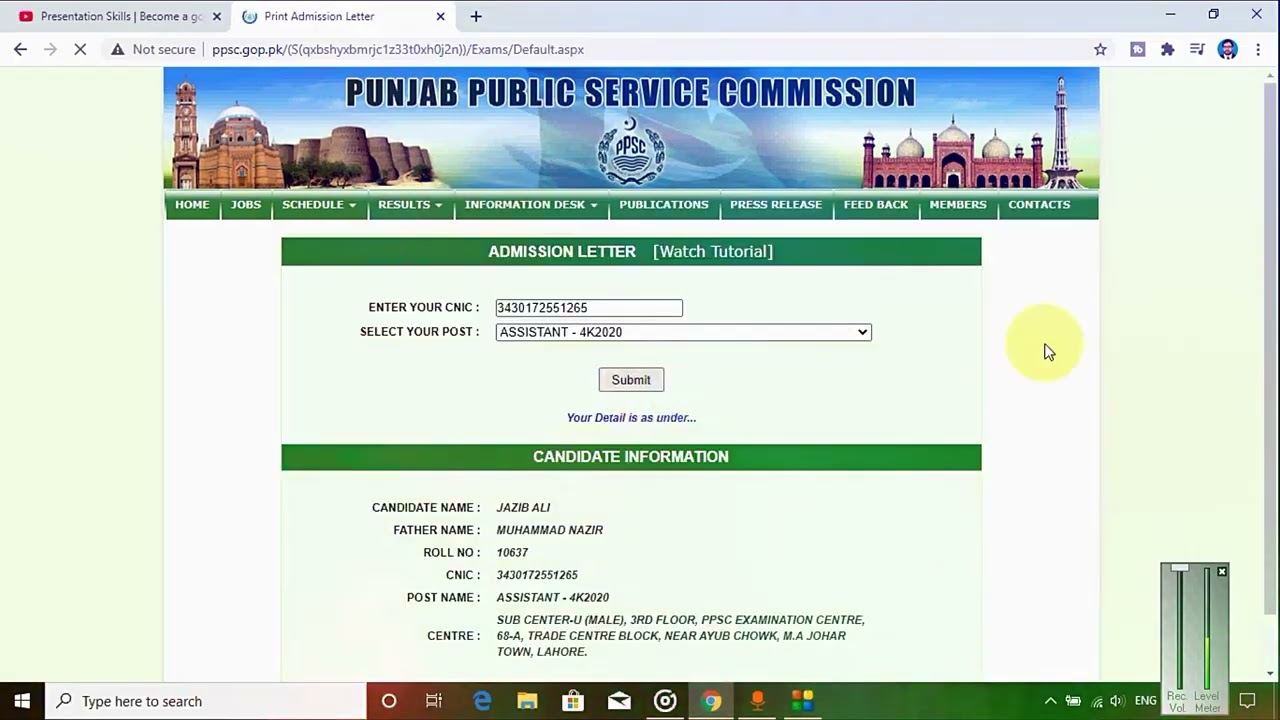
Task: Open Cortana from the taskbar
Action: [389, 701]
